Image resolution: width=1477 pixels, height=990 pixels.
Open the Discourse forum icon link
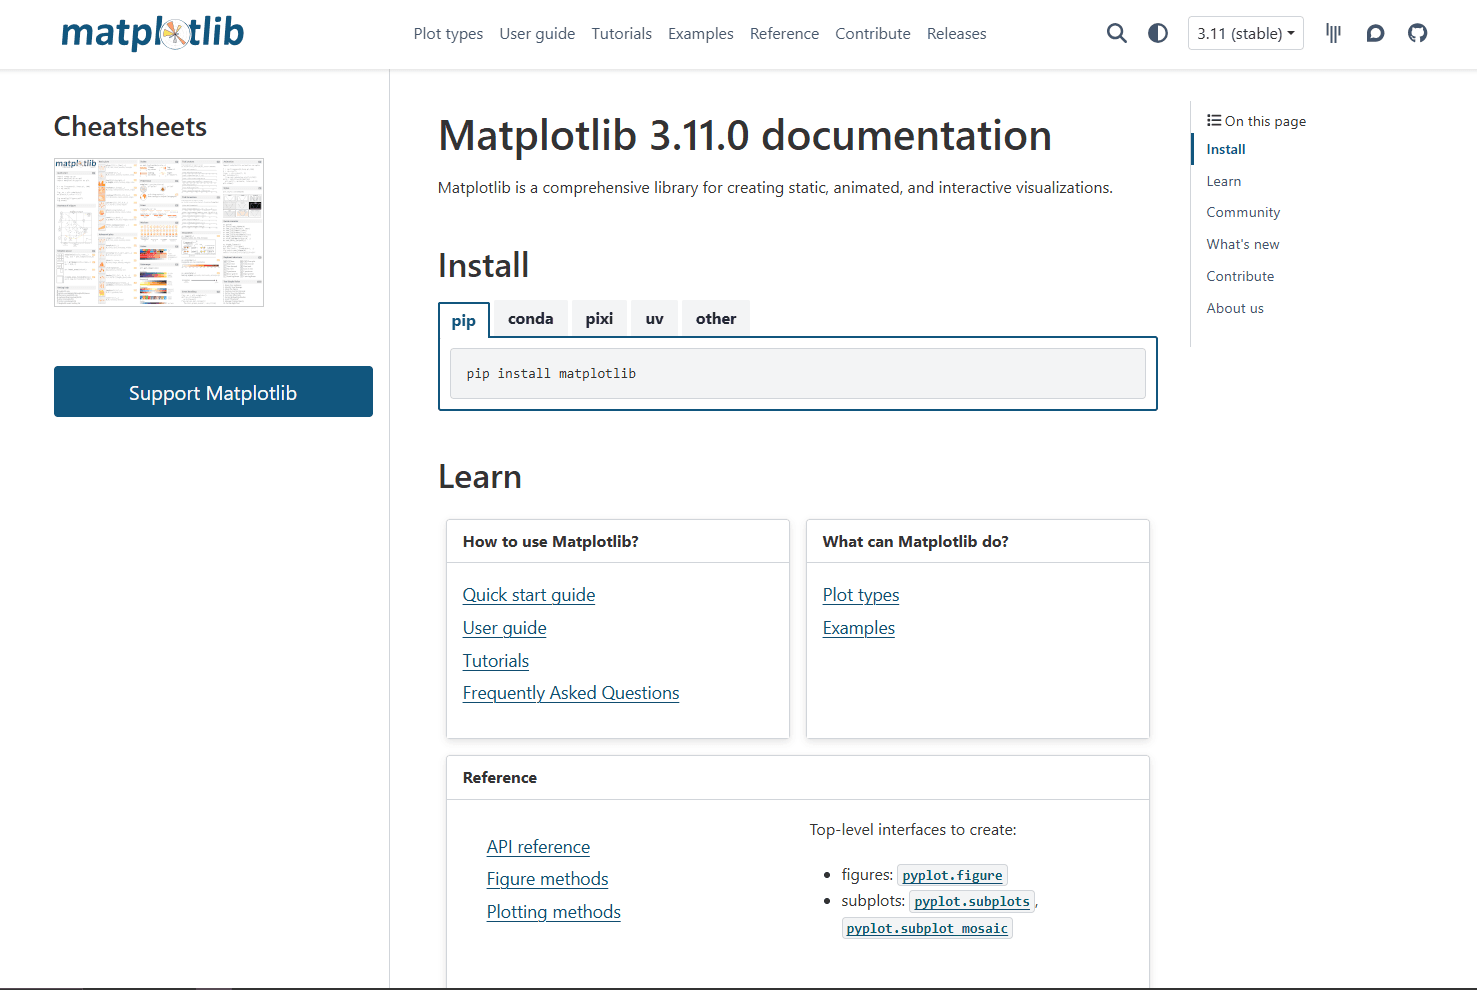[1375, 33]
